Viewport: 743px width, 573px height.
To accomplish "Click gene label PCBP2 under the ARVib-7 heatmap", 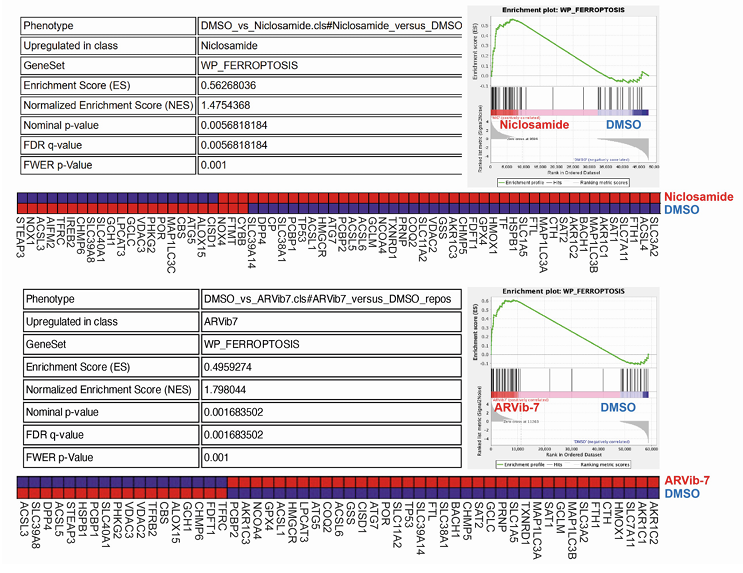I will tap(233, 519).
